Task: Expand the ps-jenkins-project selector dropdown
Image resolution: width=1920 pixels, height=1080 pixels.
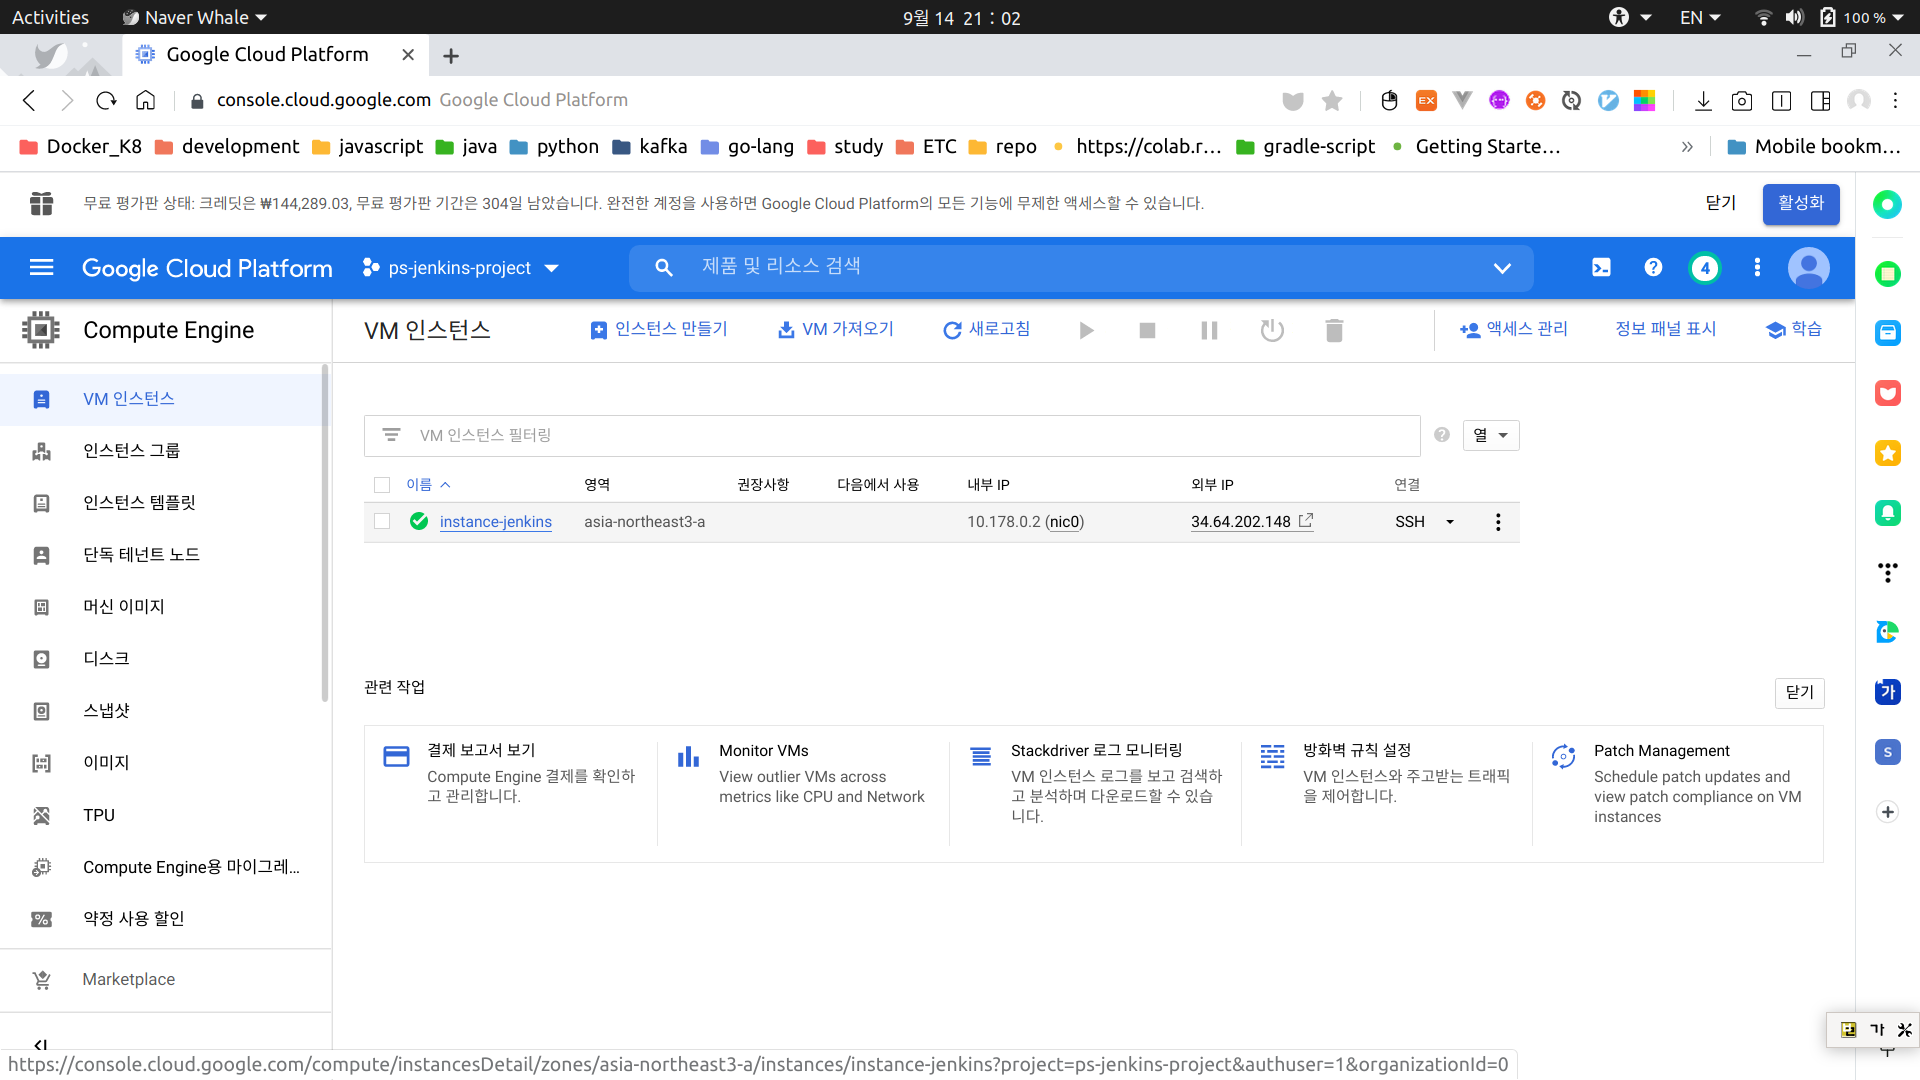Action: click(461, 268)
